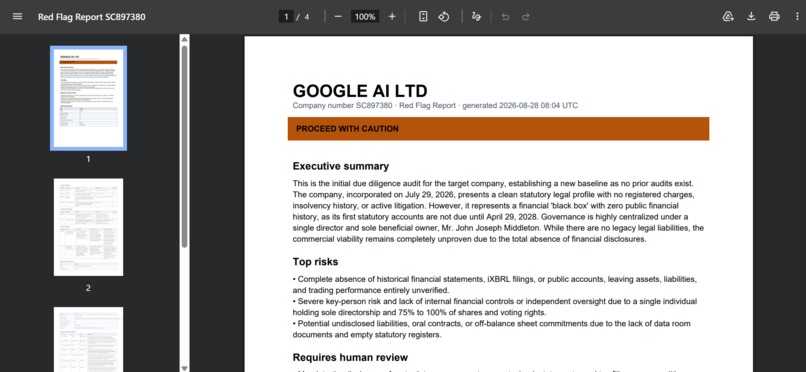Open the more actions three-dot menu
The image size is (806, 372).
point(797,16)
